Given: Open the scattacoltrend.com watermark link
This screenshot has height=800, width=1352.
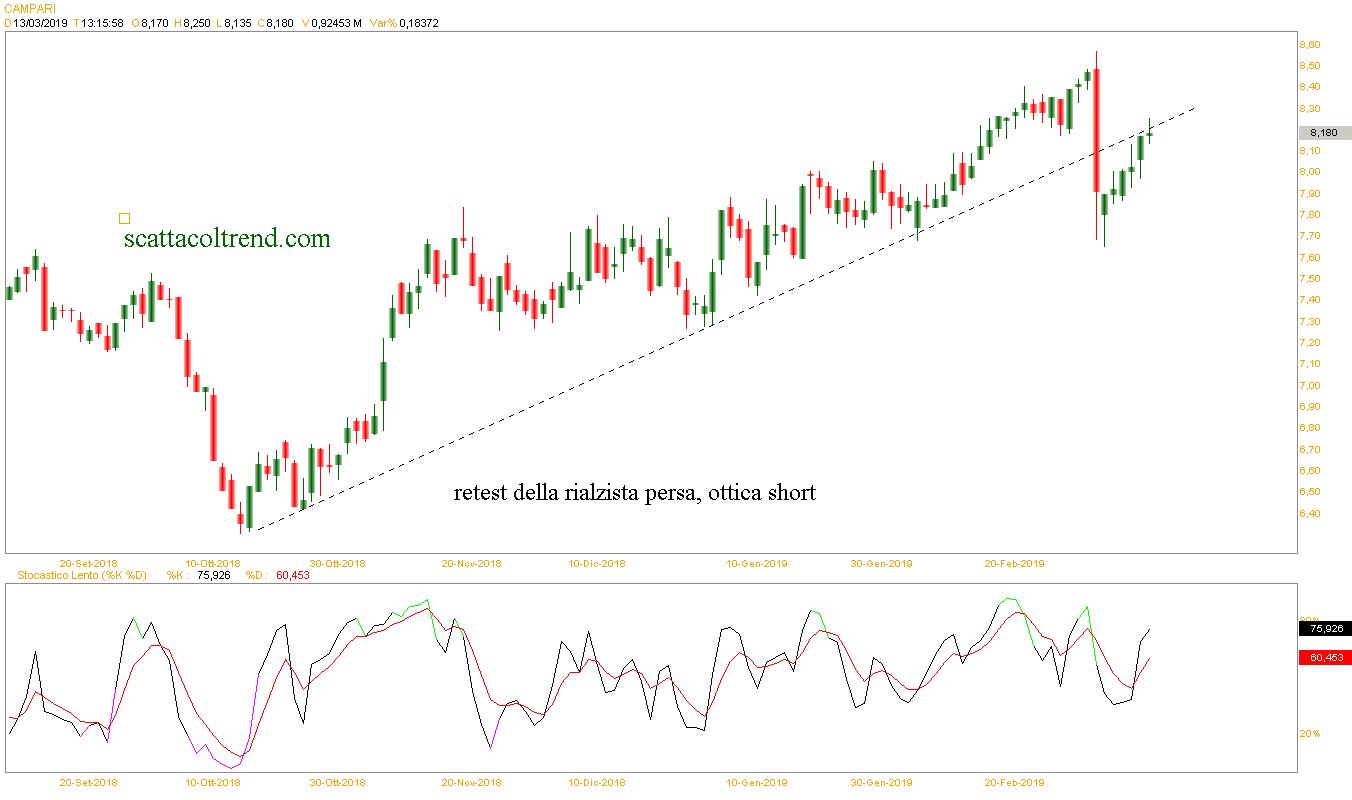Looking at the screenshot, I should click(x=227, y=239).
